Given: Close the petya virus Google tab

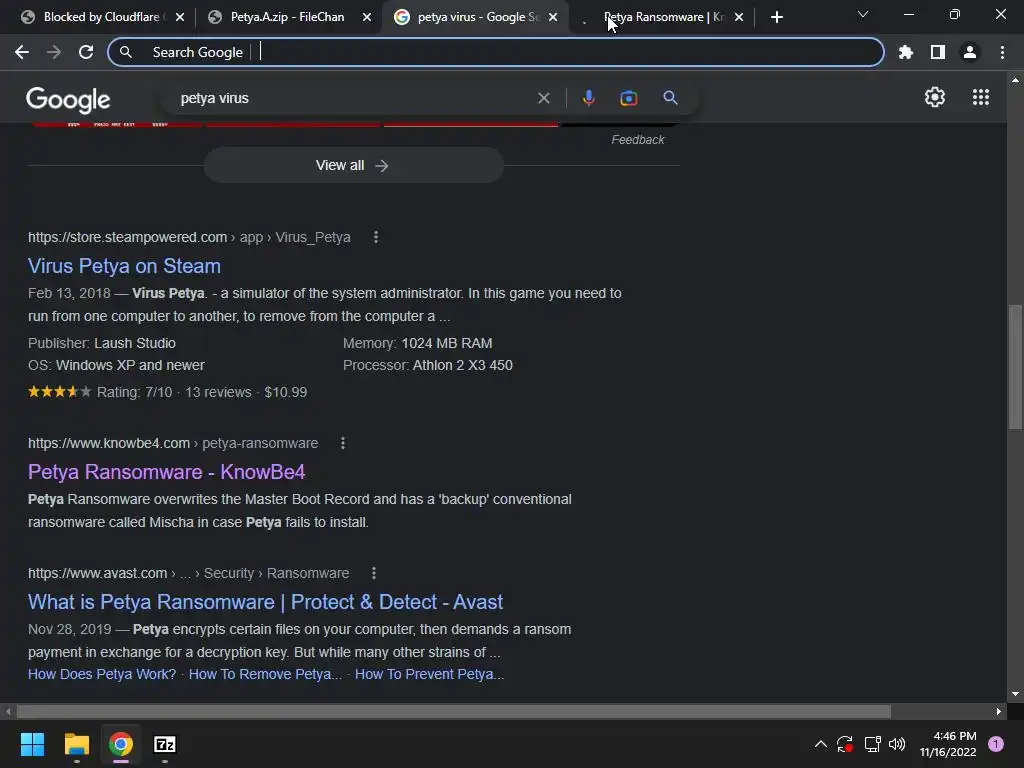Looking at the screenshot, I should pos(553,17).
